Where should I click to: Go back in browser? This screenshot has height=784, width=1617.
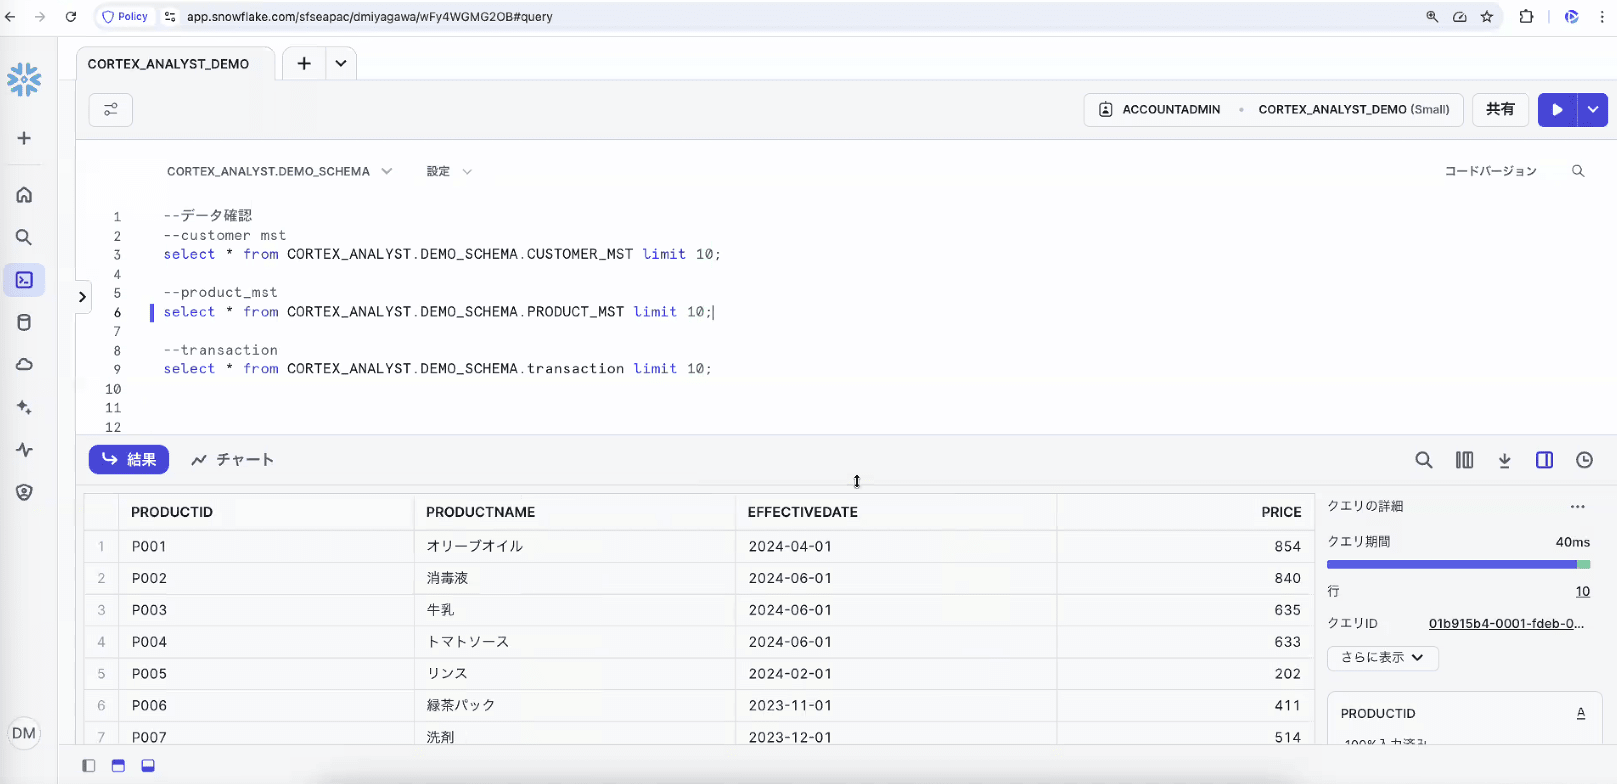(10, 17)
